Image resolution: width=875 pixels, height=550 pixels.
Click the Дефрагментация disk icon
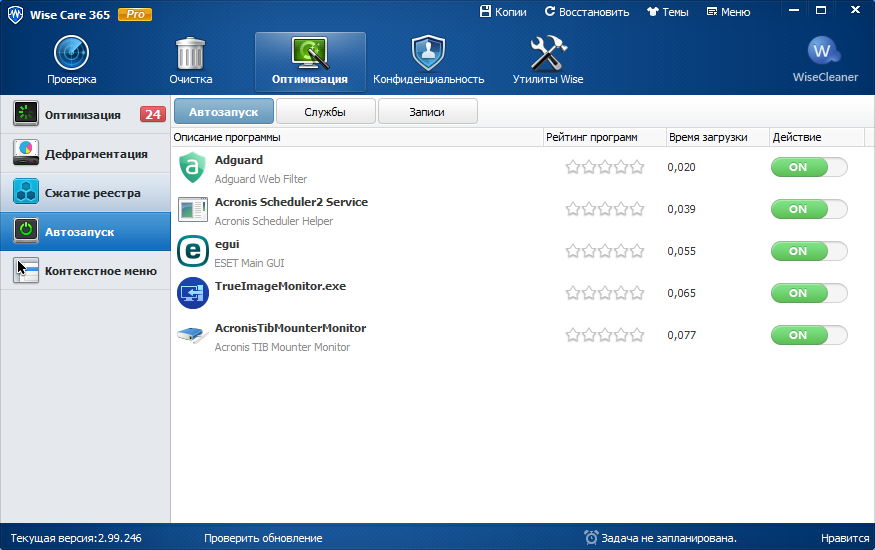[x=26, y=153]
